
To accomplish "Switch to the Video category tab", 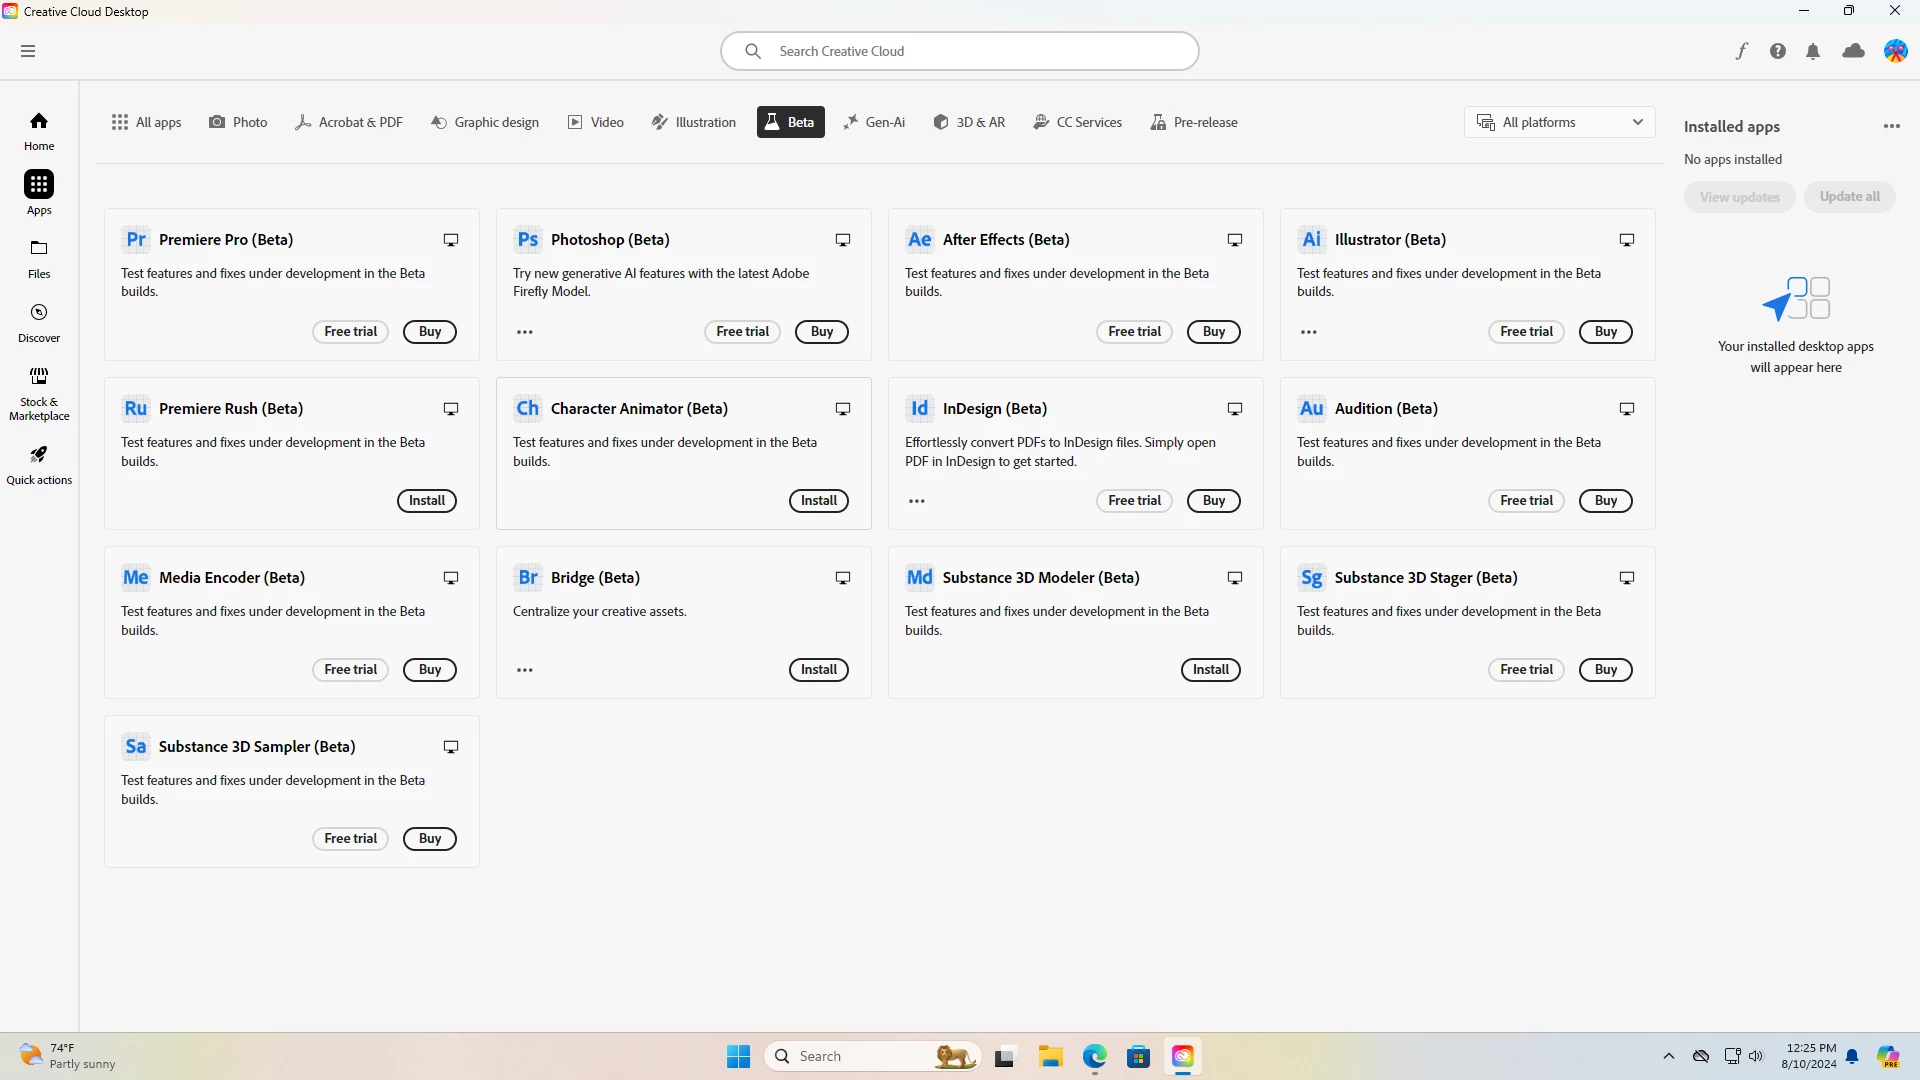I will (x=596, y=122).
